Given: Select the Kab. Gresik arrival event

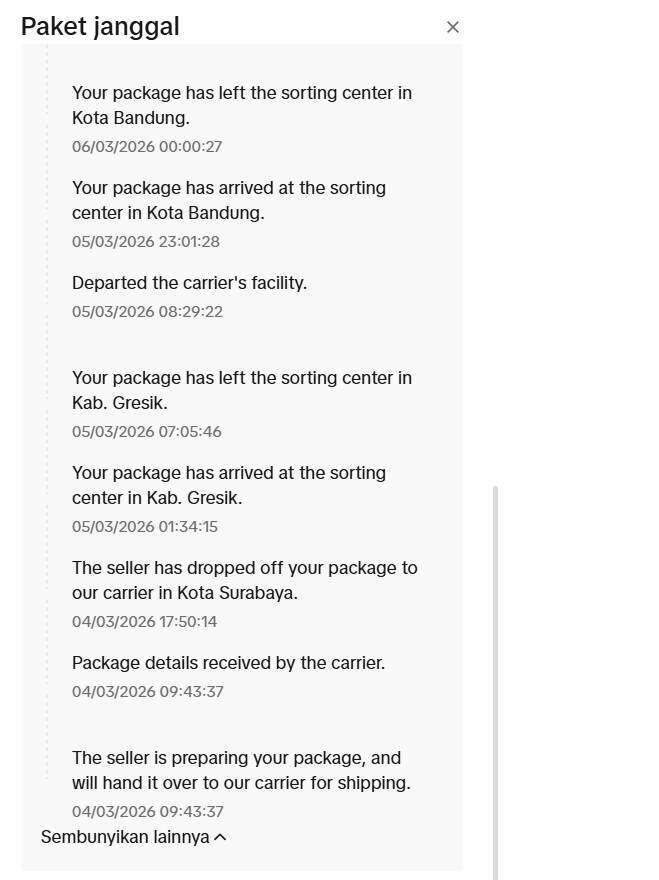Looking at the screenshot, I should 228,485.
